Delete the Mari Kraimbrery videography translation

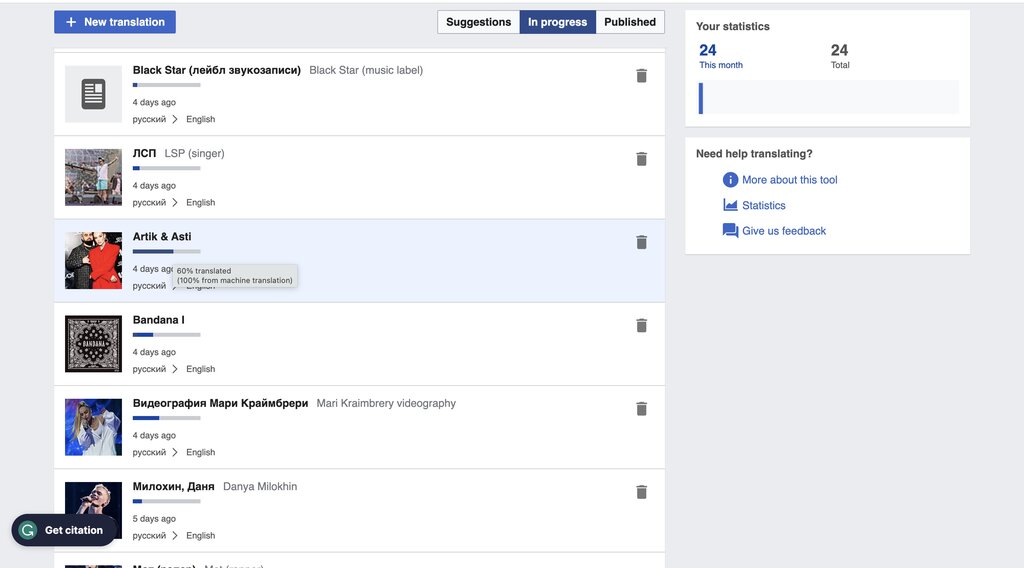[x=641, y=409]
